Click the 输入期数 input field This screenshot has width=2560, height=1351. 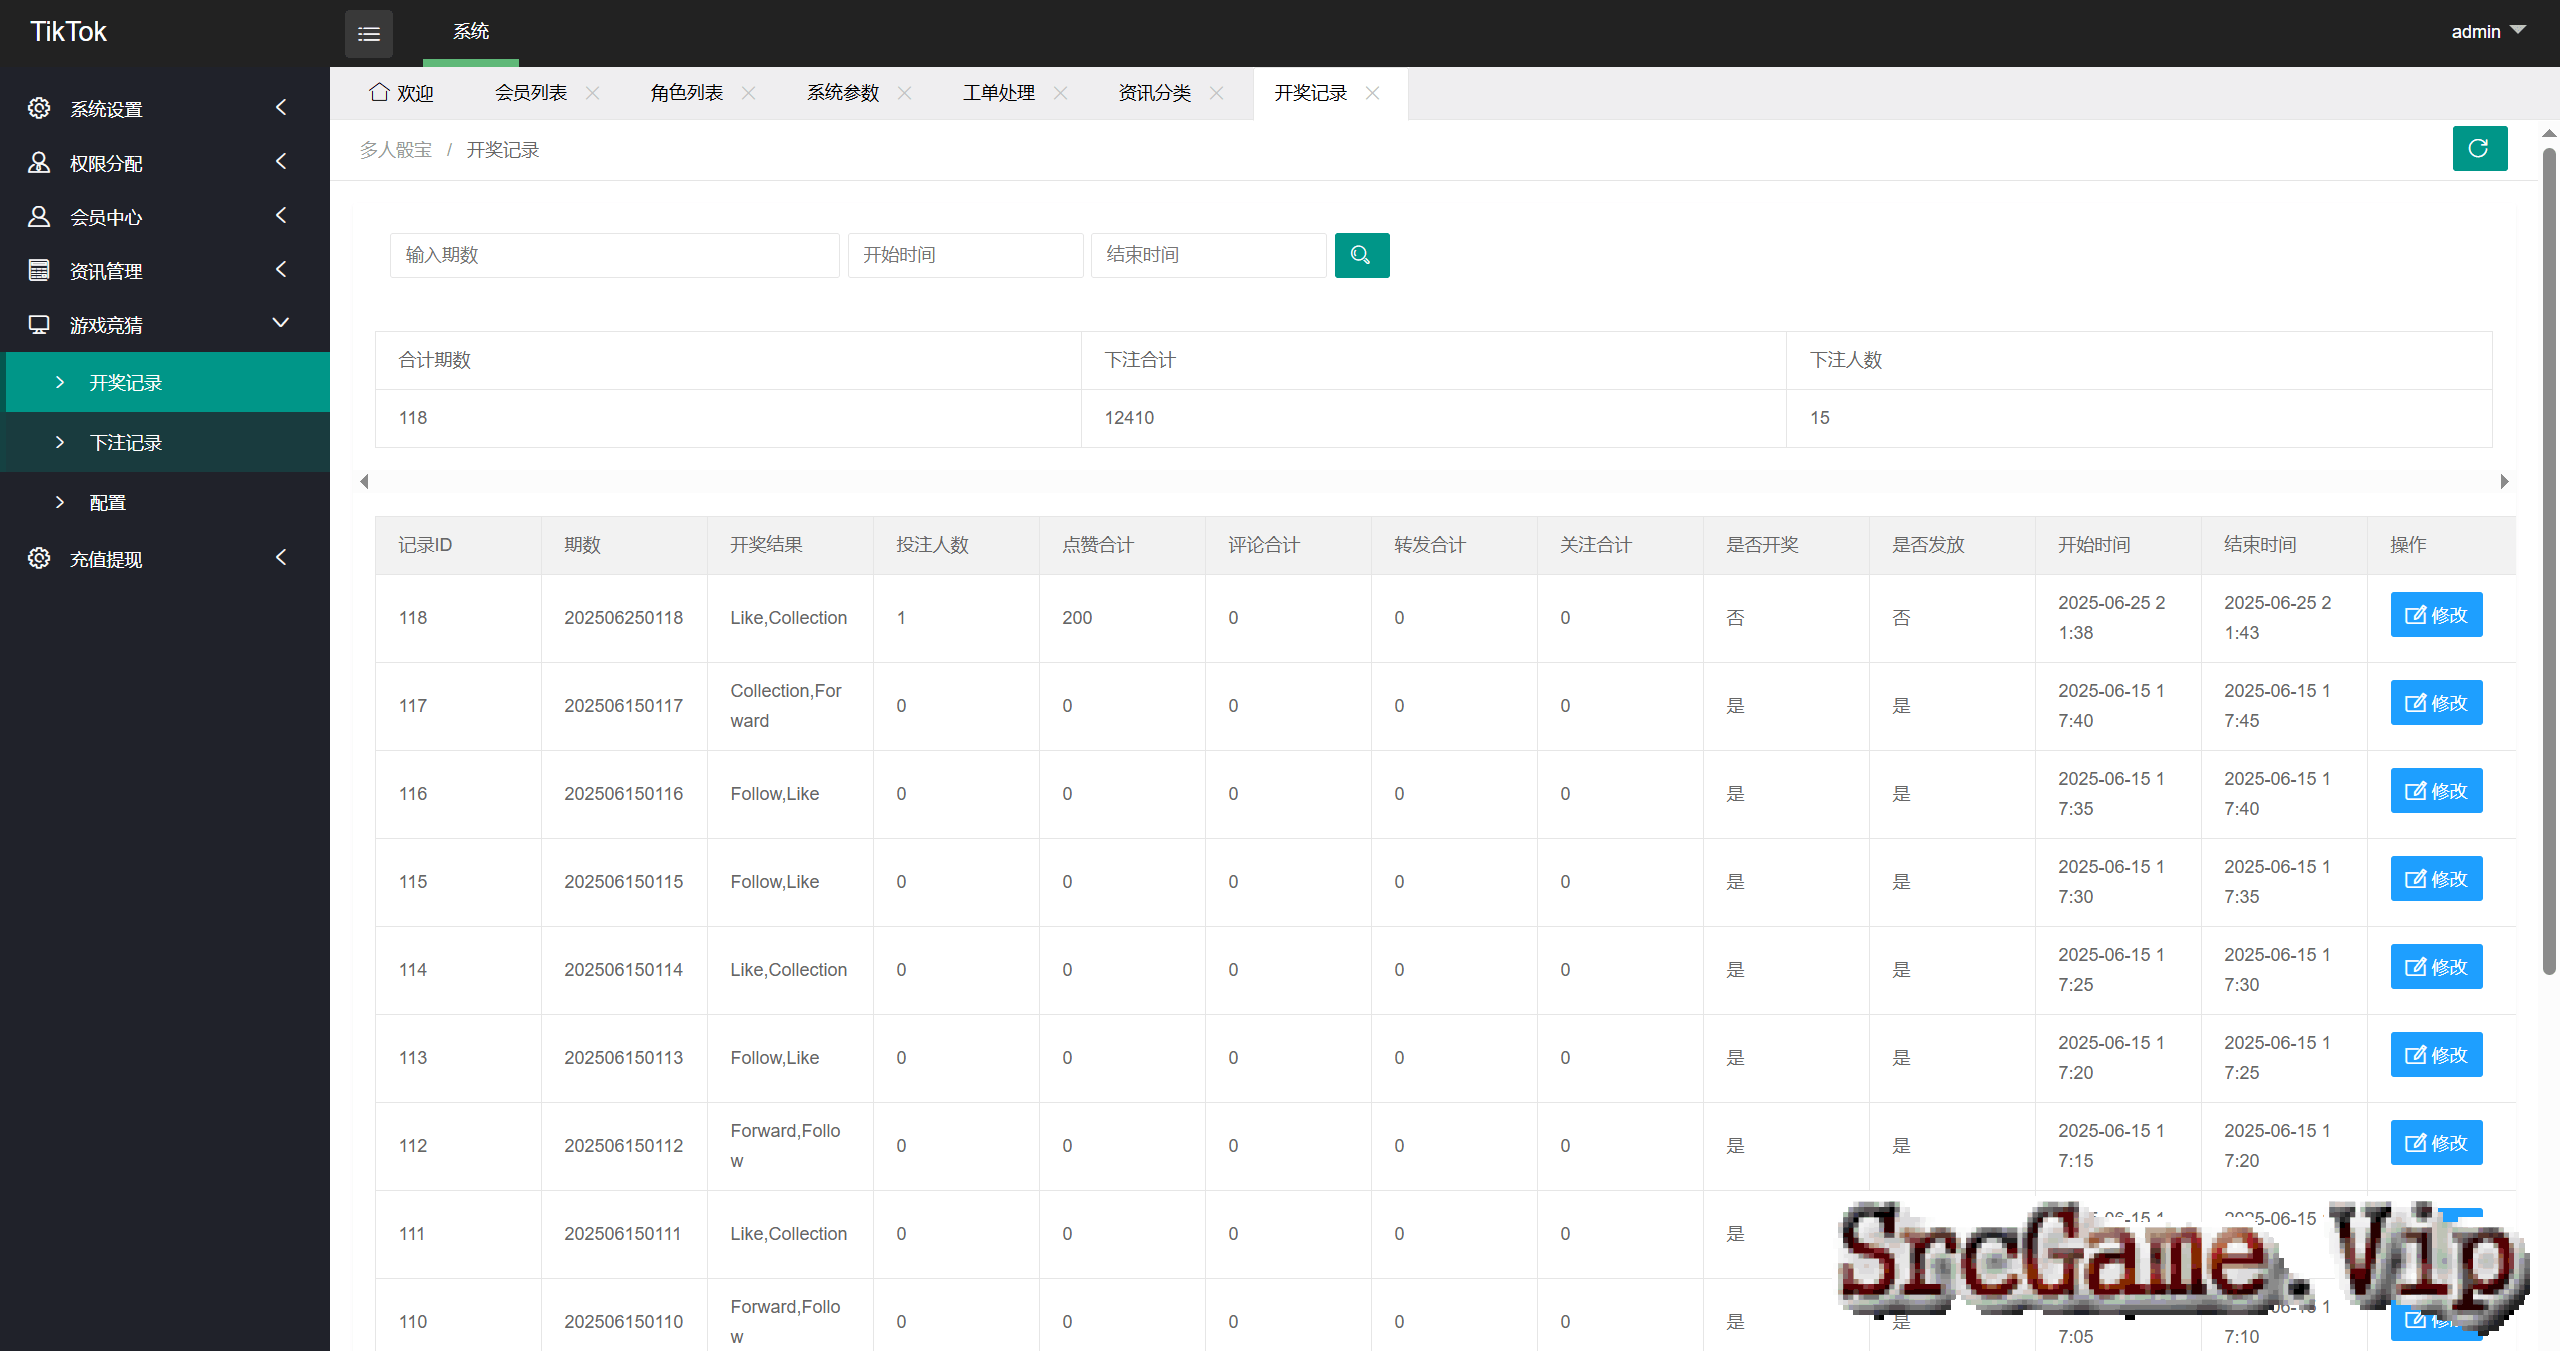614,255
